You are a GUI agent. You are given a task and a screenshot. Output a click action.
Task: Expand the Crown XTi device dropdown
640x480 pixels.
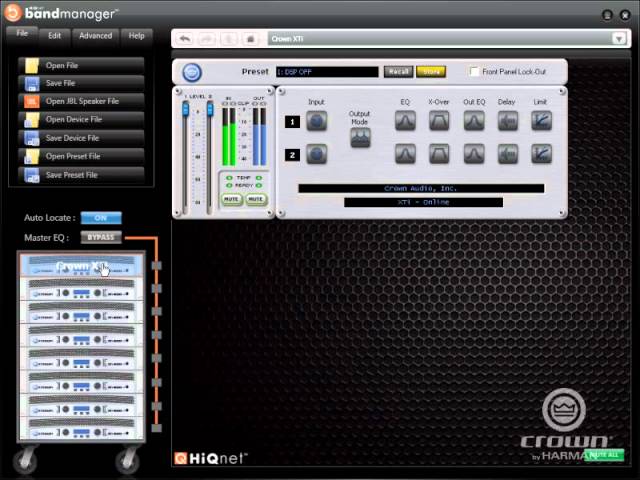coord(618,38)
